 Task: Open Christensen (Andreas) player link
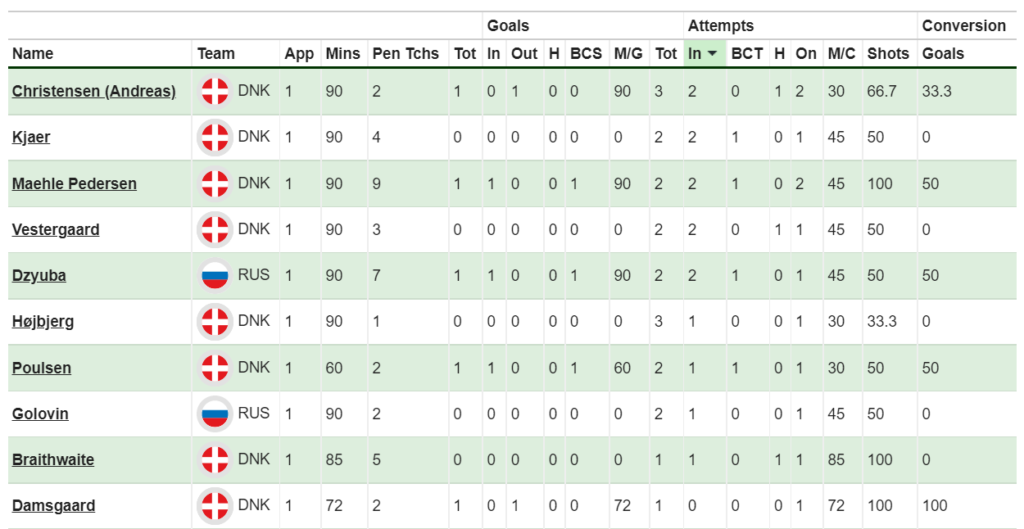tap(94, 92)
